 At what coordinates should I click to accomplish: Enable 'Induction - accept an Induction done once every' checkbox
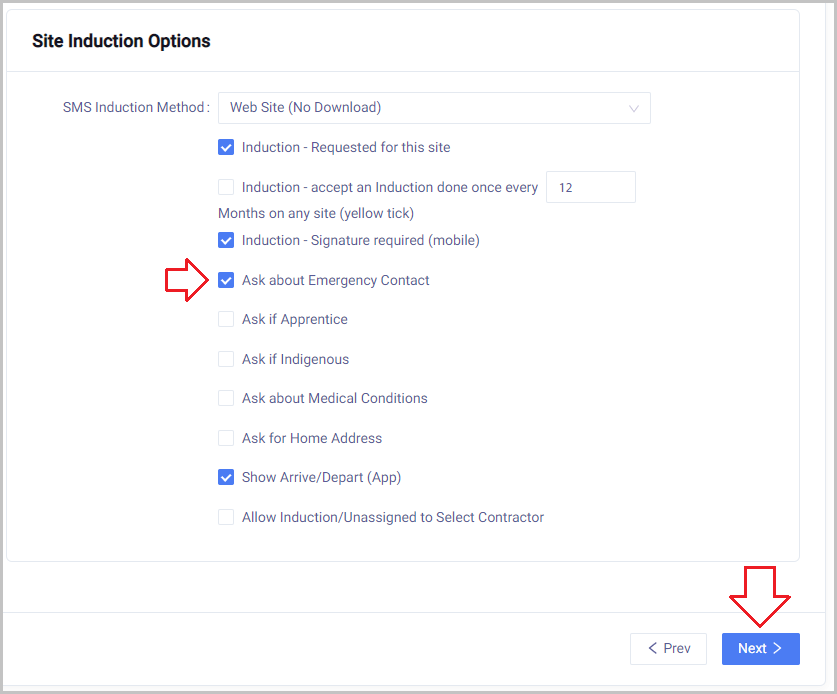[x=226, y=187]
